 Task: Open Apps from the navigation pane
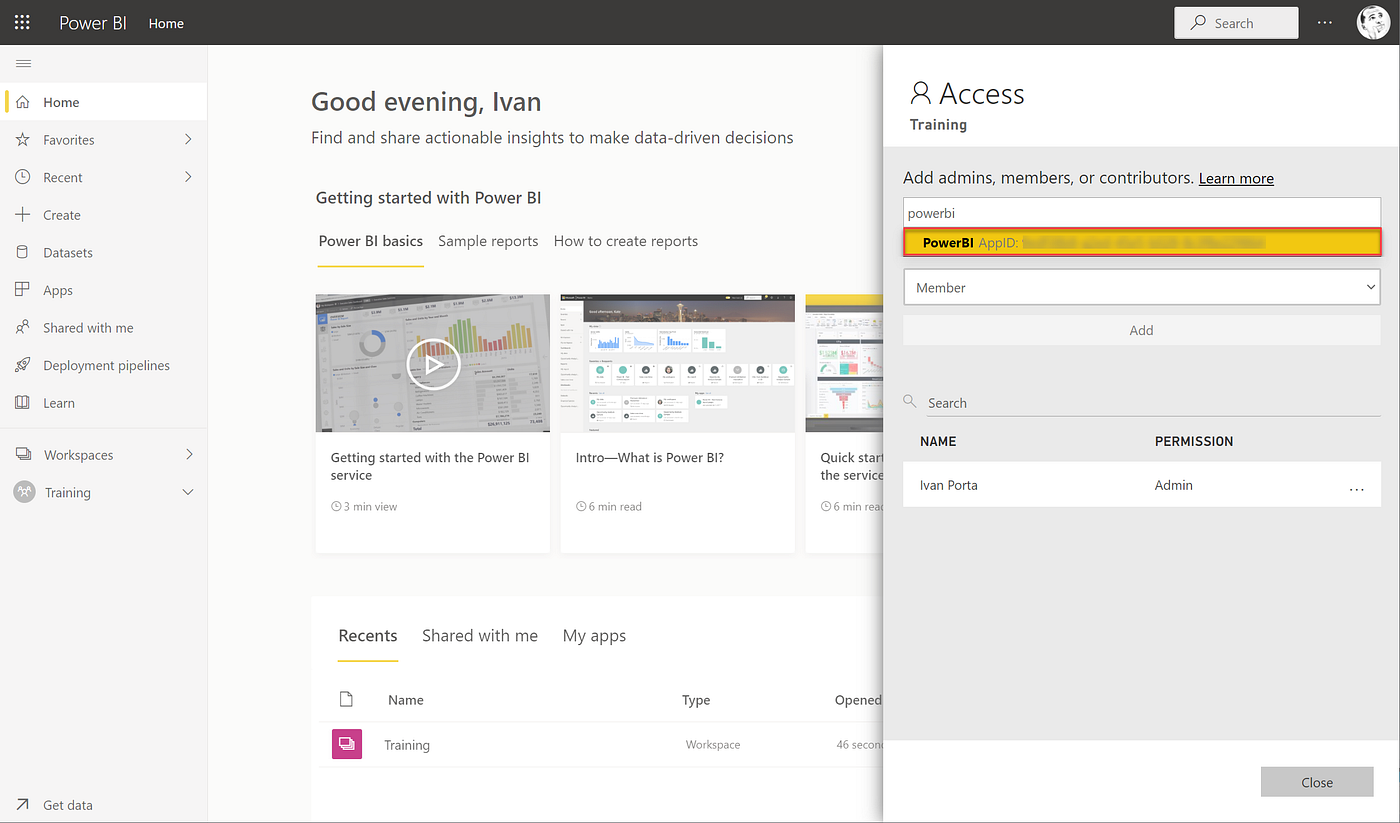(x=57, y=289)
